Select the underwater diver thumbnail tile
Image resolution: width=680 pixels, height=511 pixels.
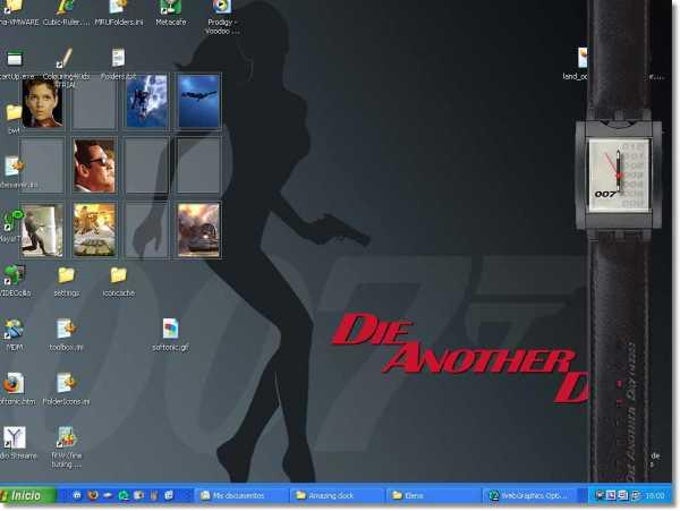[199, 102]
